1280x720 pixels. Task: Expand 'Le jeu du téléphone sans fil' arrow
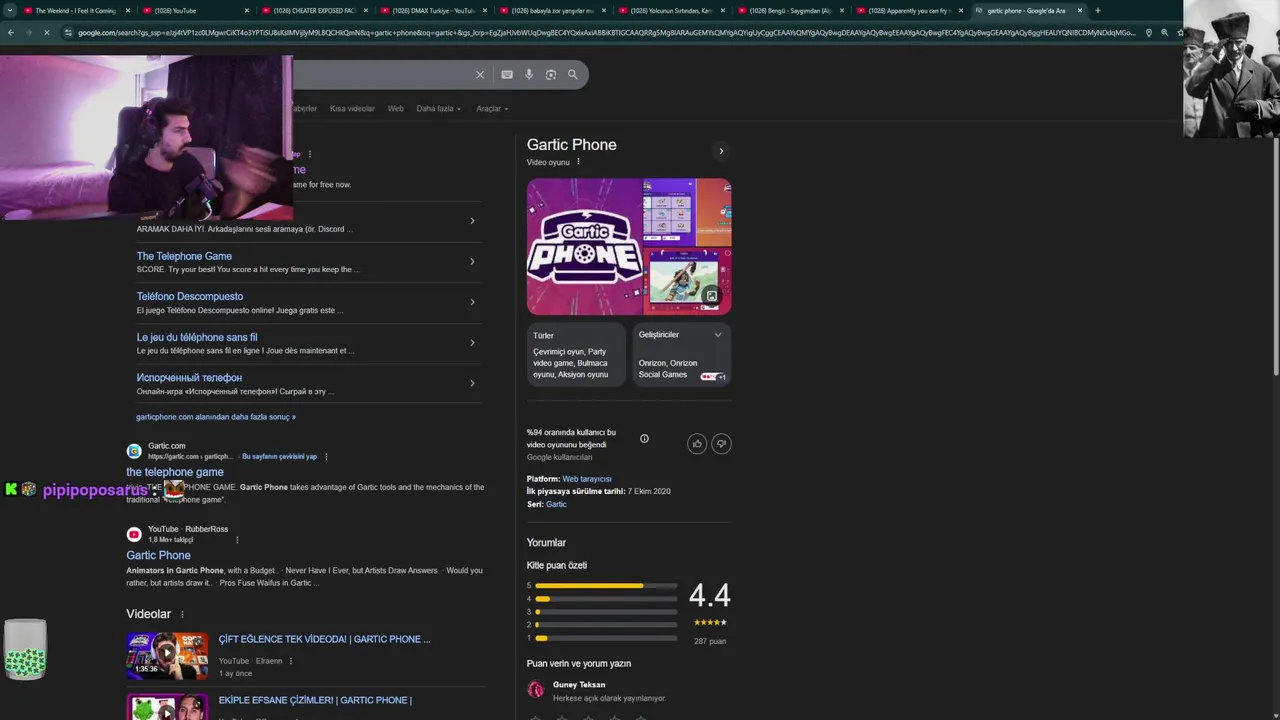pos(472,343)
